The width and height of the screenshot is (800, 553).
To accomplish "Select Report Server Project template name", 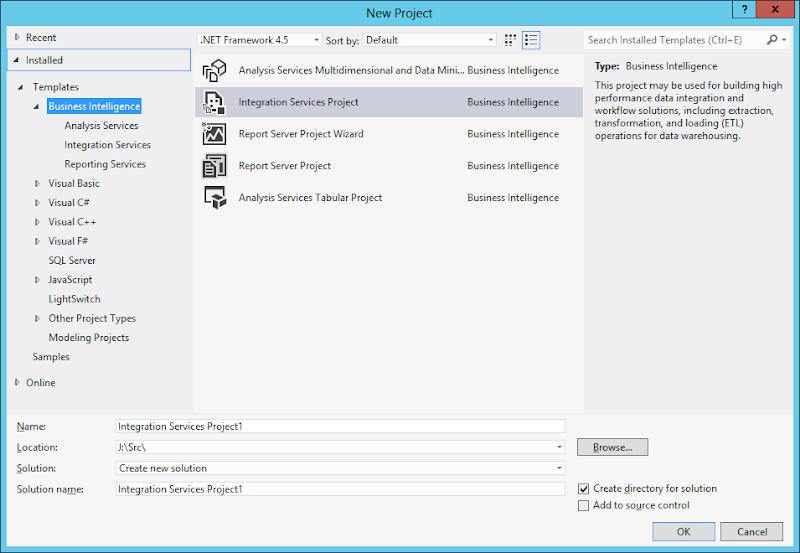I will [x=285, y=166].
